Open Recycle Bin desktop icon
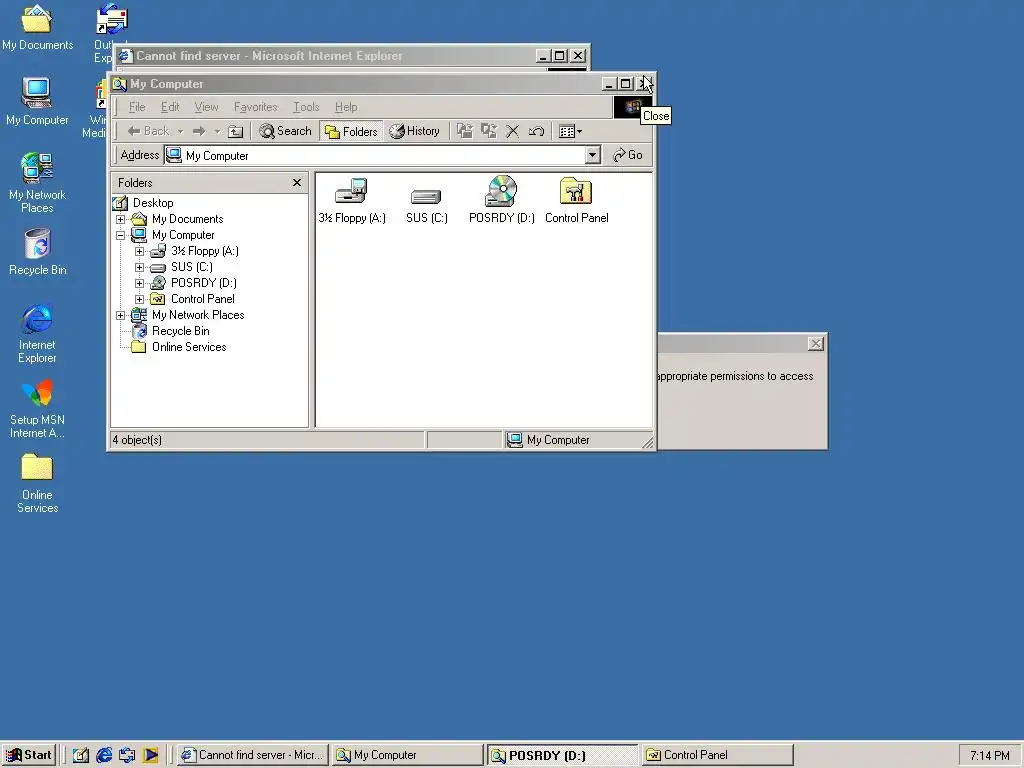Screen dimensions: 1024x768 click(x=37, y=252)
